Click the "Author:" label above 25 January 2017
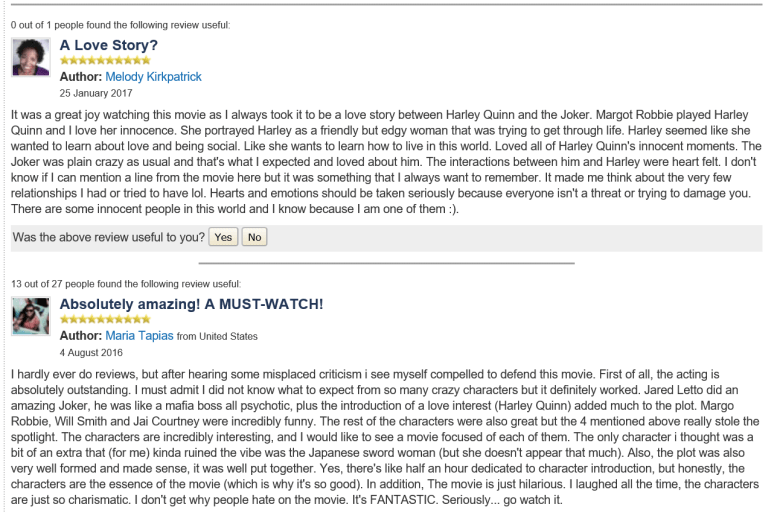780x513 pixels. (x=80, y=77)
